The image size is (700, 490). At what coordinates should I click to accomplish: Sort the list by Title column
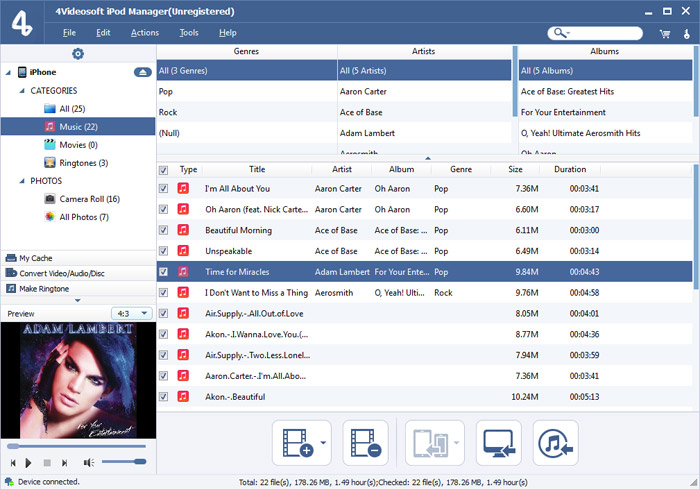pyautogui.click(x=257, y=169)
